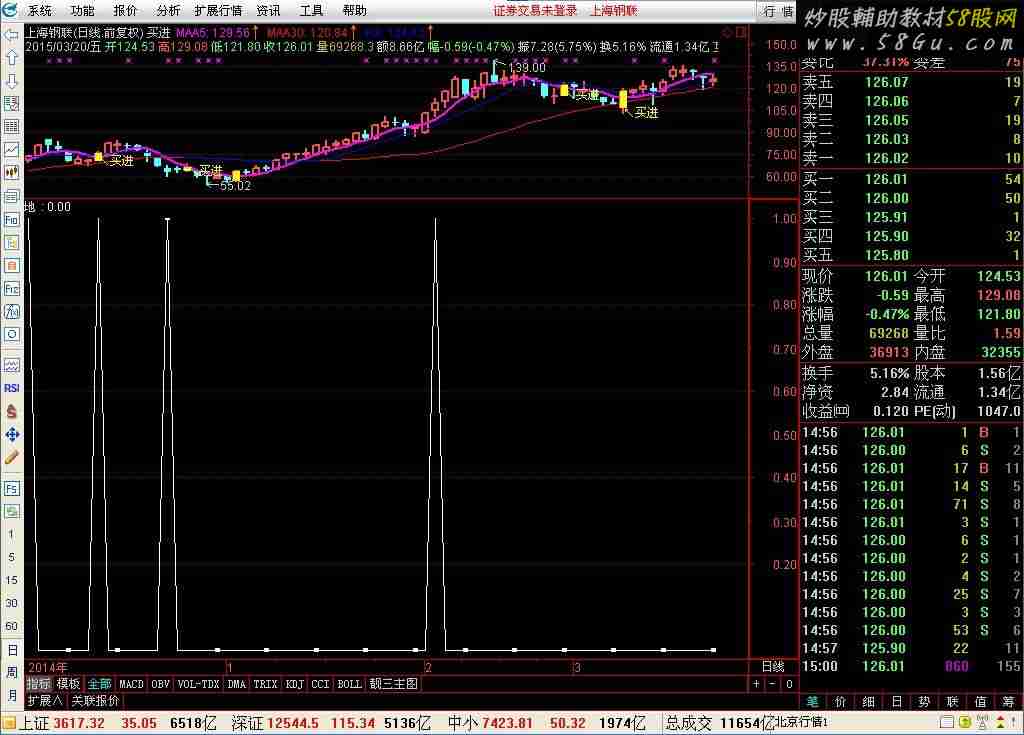Open the F10 company info icon

[x=11, y=220]
